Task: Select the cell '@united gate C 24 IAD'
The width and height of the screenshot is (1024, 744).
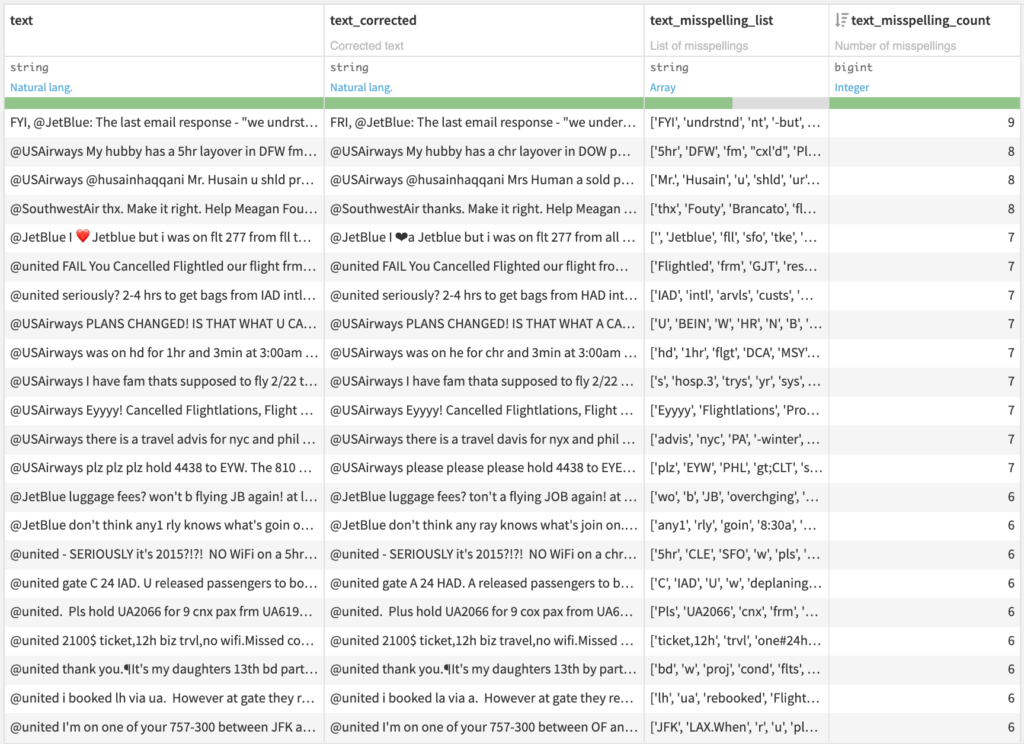Action: point(164,583)
